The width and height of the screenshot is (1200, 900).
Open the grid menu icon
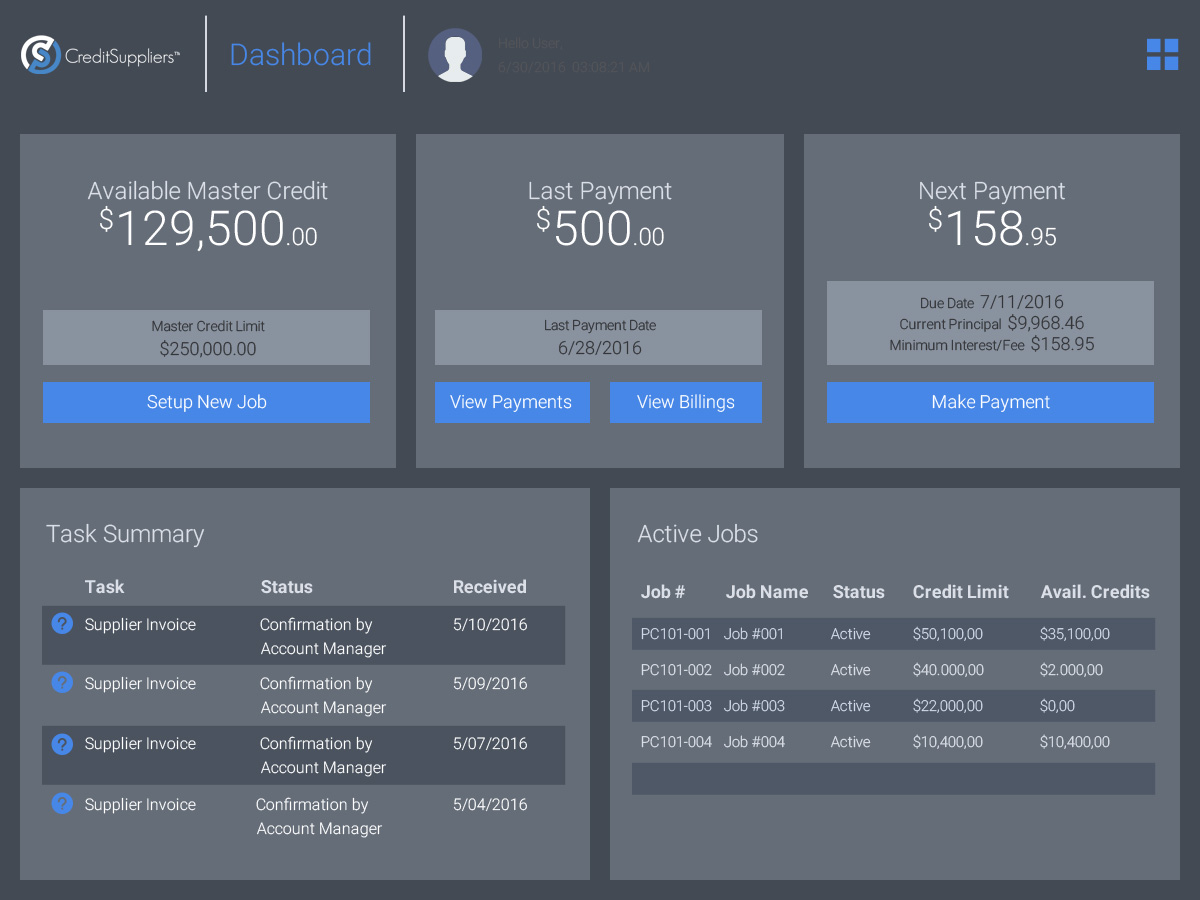click(x=1162, y=55)
